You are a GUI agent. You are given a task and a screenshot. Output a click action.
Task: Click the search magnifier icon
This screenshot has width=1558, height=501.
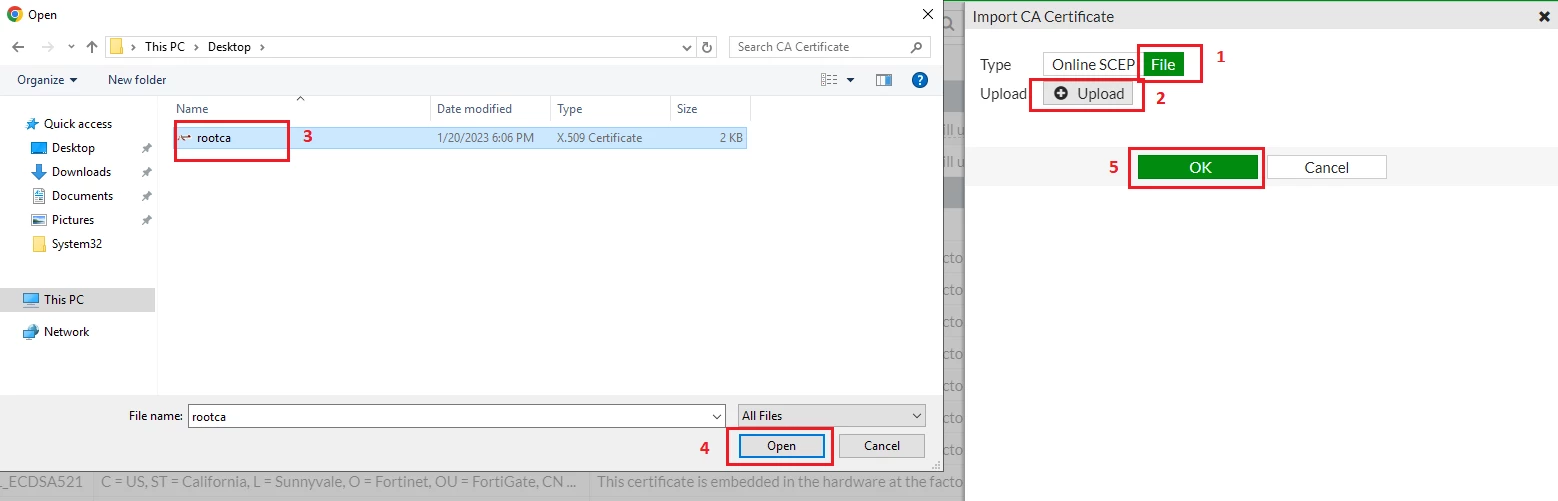point(916,47)
